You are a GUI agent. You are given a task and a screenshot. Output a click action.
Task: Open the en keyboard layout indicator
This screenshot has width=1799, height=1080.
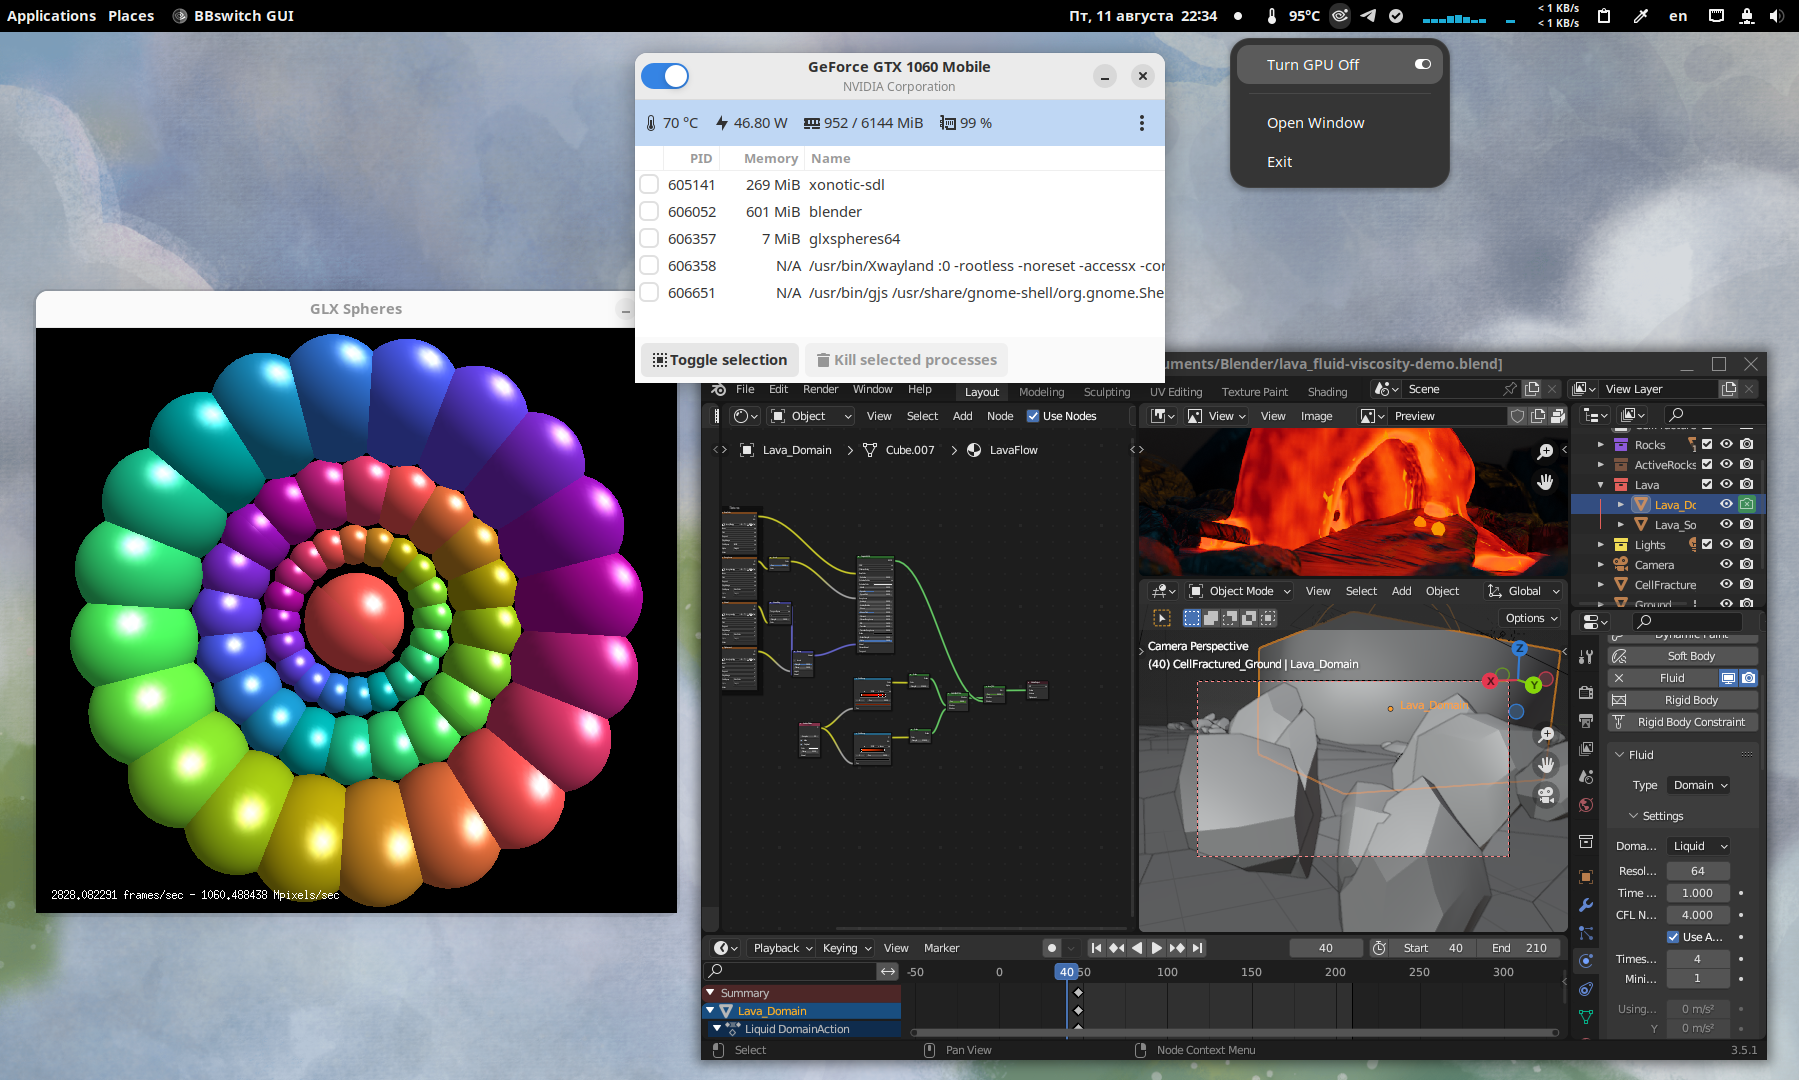(1678, 16)
